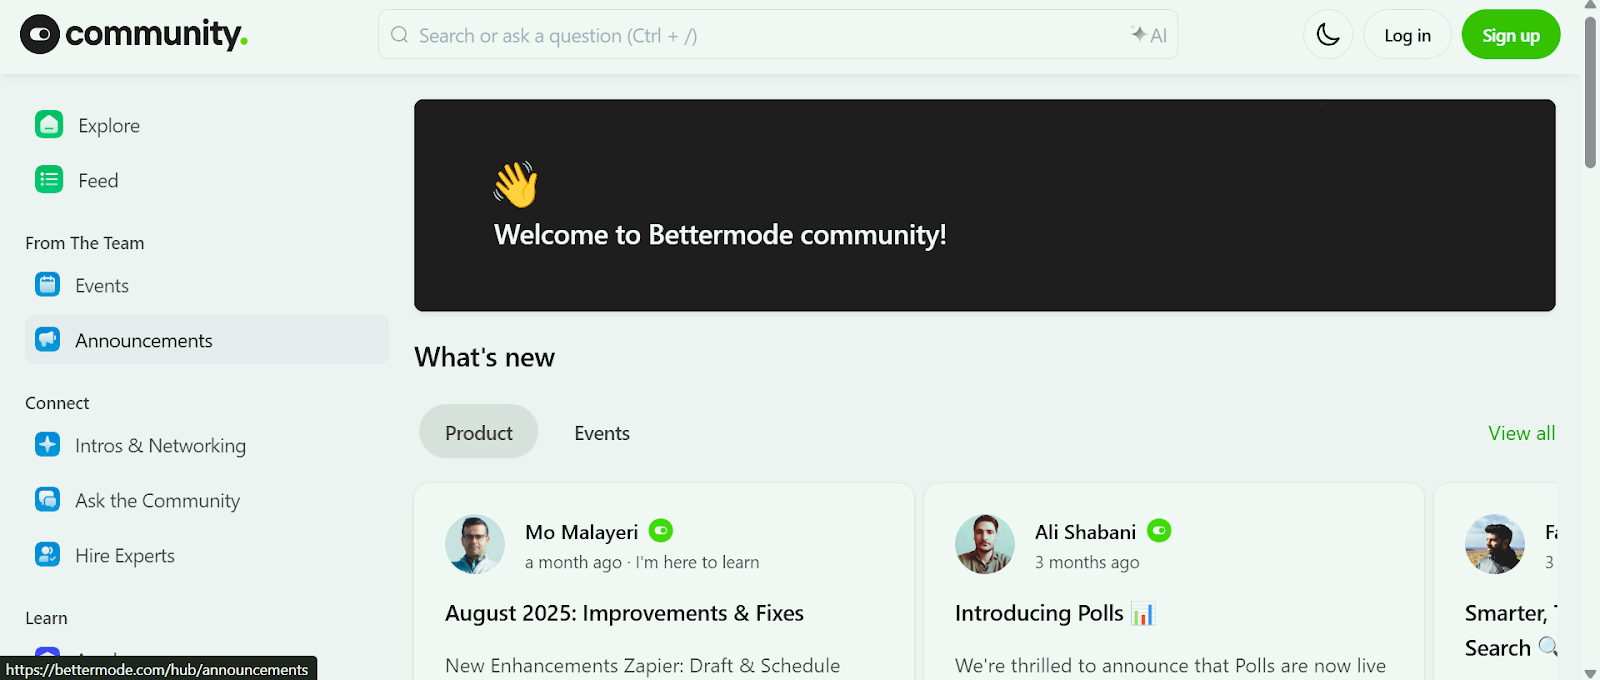Open the Announcements sidebar item
1600x680 pixels.
[x=207, y=340]
